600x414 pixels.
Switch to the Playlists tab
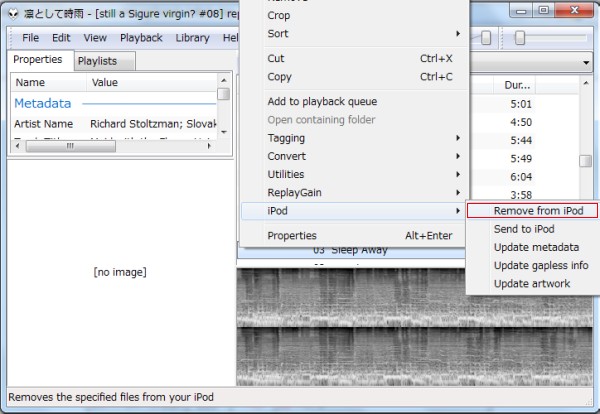[x=103, y=61]
